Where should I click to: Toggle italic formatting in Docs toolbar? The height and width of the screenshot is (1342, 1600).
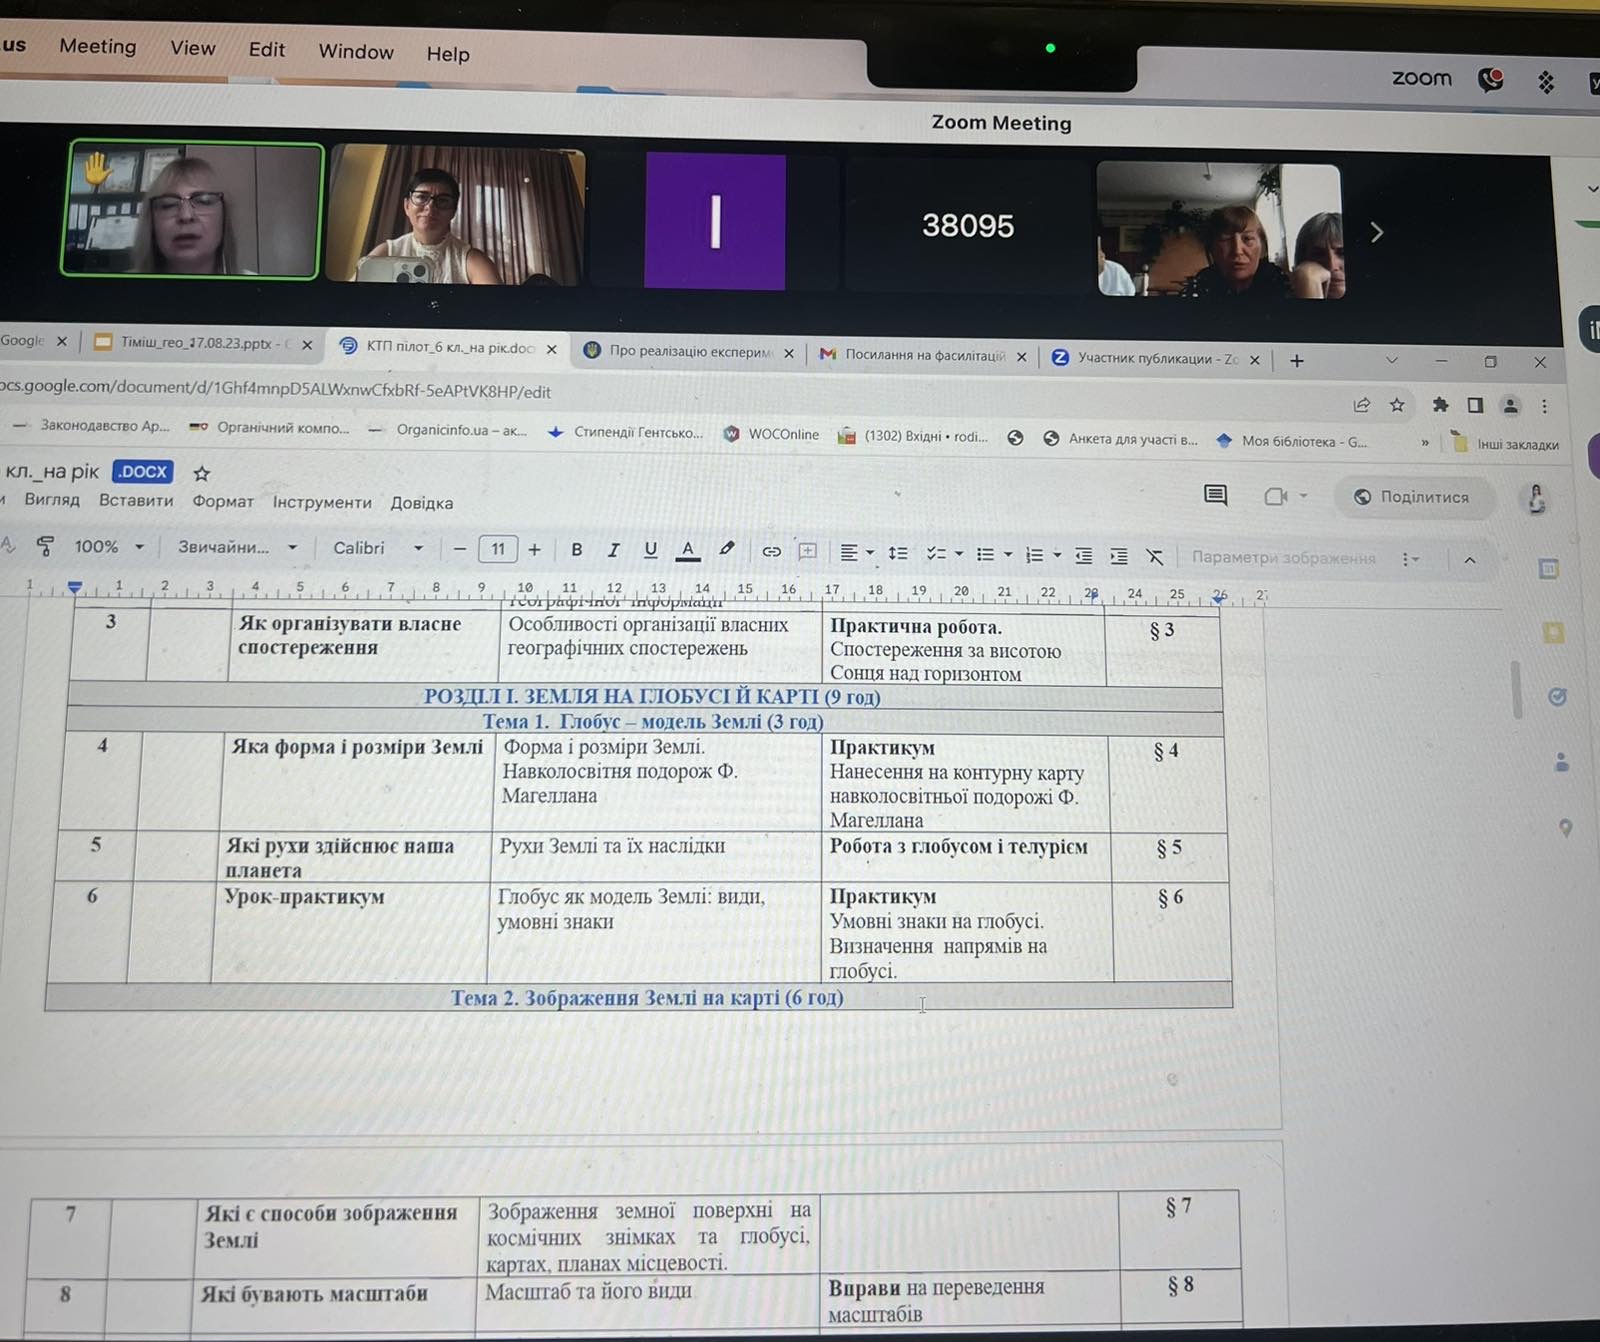(613, 549)
